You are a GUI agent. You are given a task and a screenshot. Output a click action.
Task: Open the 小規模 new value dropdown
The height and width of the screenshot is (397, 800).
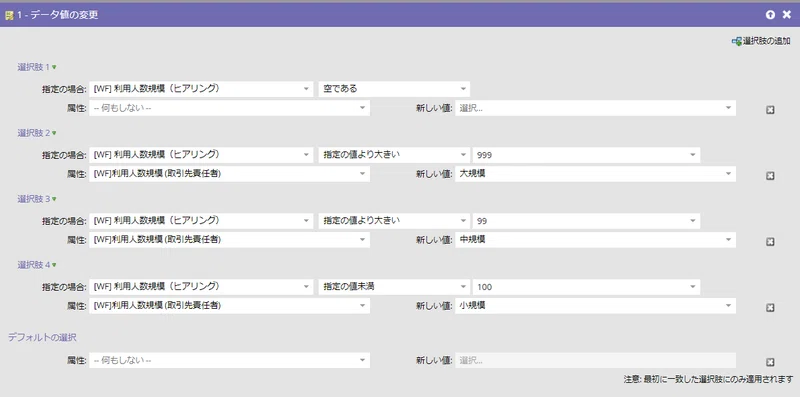pos(595,306)
